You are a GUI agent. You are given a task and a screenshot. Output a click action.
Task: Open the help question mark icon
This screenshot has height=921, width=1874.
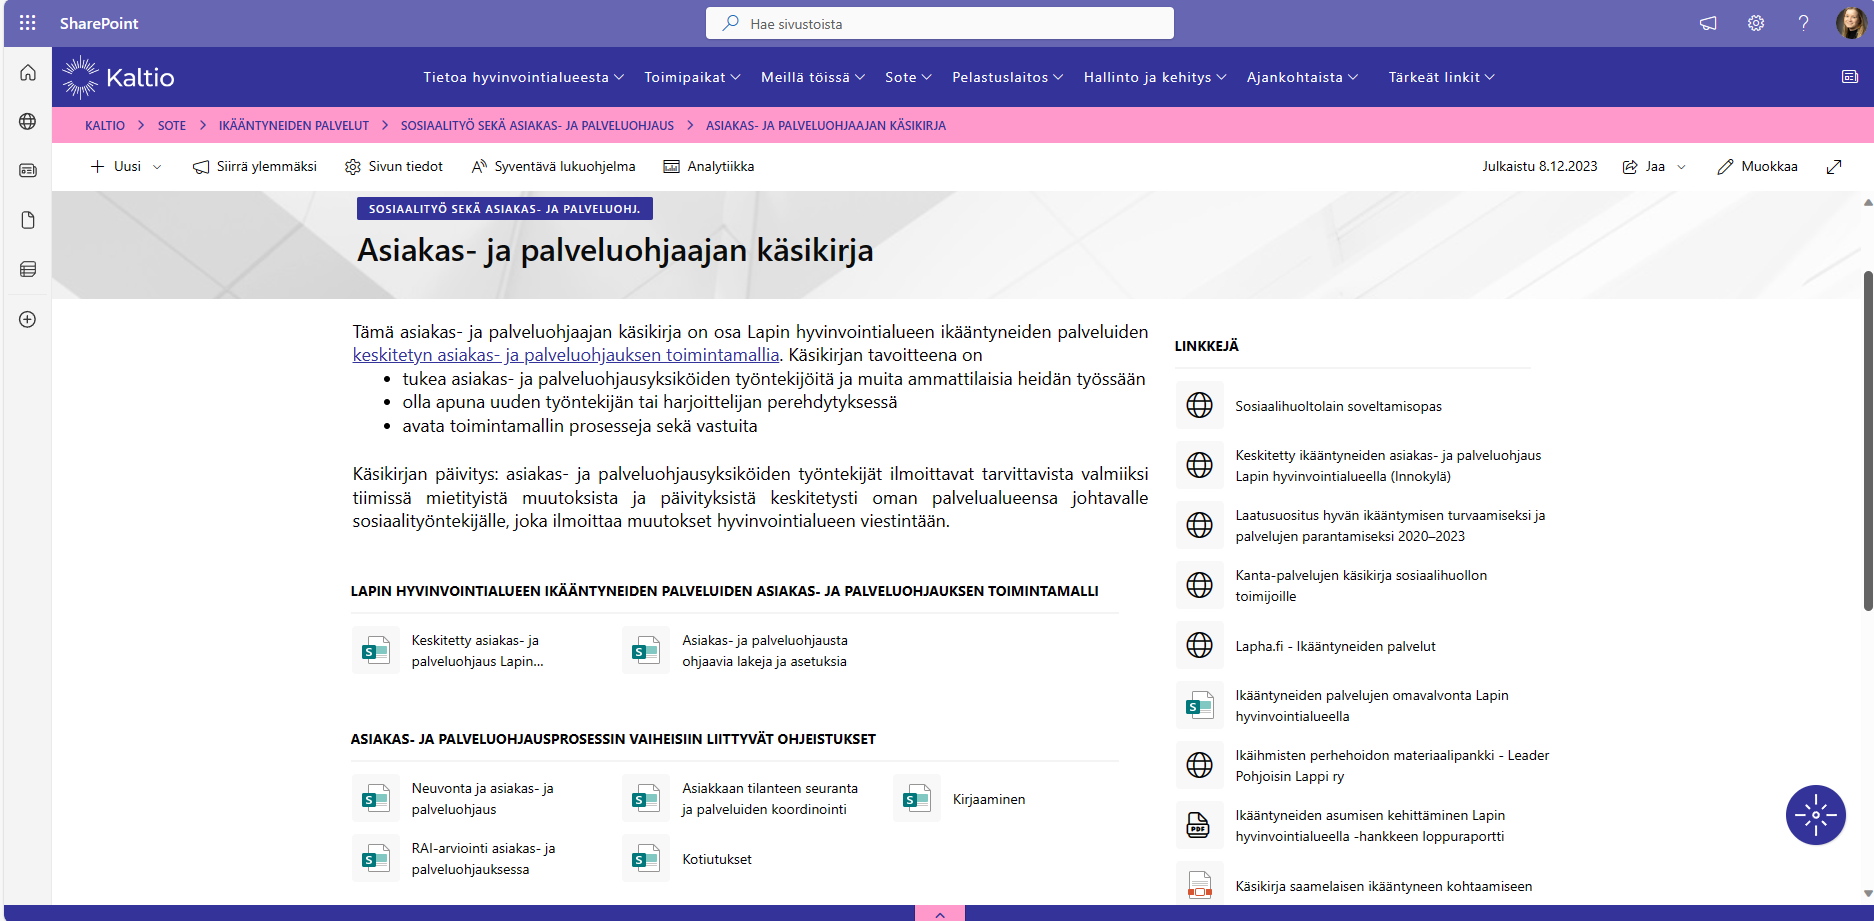(x=1803, y=23)
